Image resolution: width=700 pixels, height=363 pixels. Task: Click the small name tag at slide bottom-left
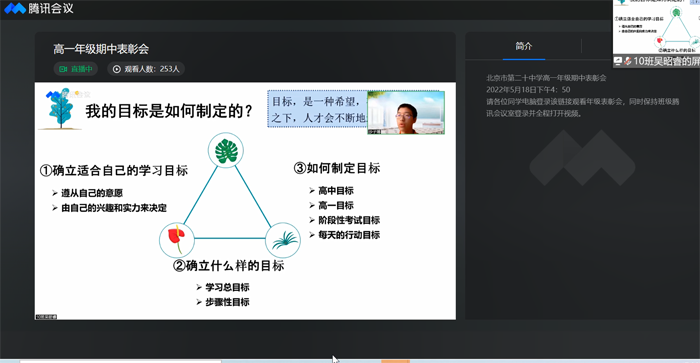46,317
